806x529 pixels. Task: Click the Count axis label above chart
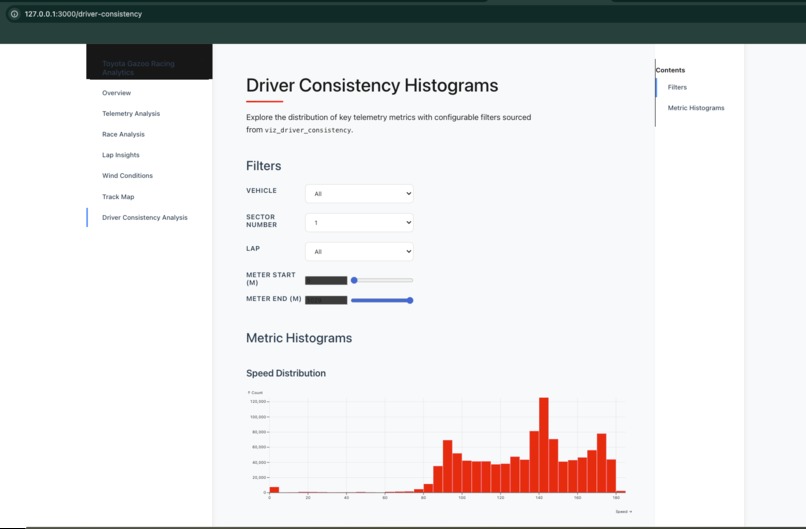pyautogui.click(x=255, y=393)
